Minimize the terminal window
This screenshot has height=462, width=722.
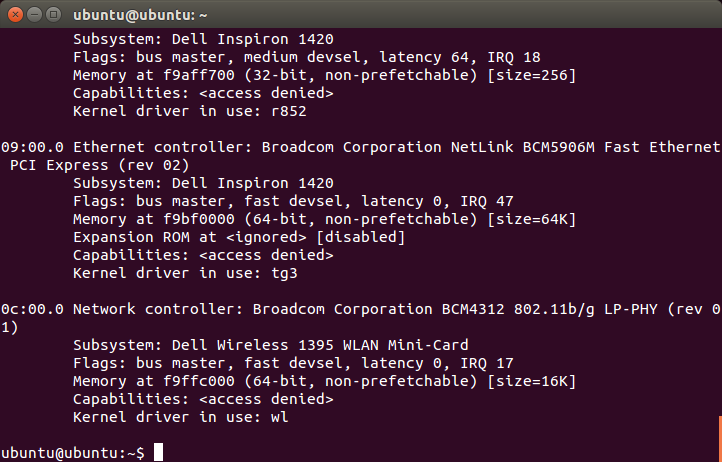(x=35, y=15)
